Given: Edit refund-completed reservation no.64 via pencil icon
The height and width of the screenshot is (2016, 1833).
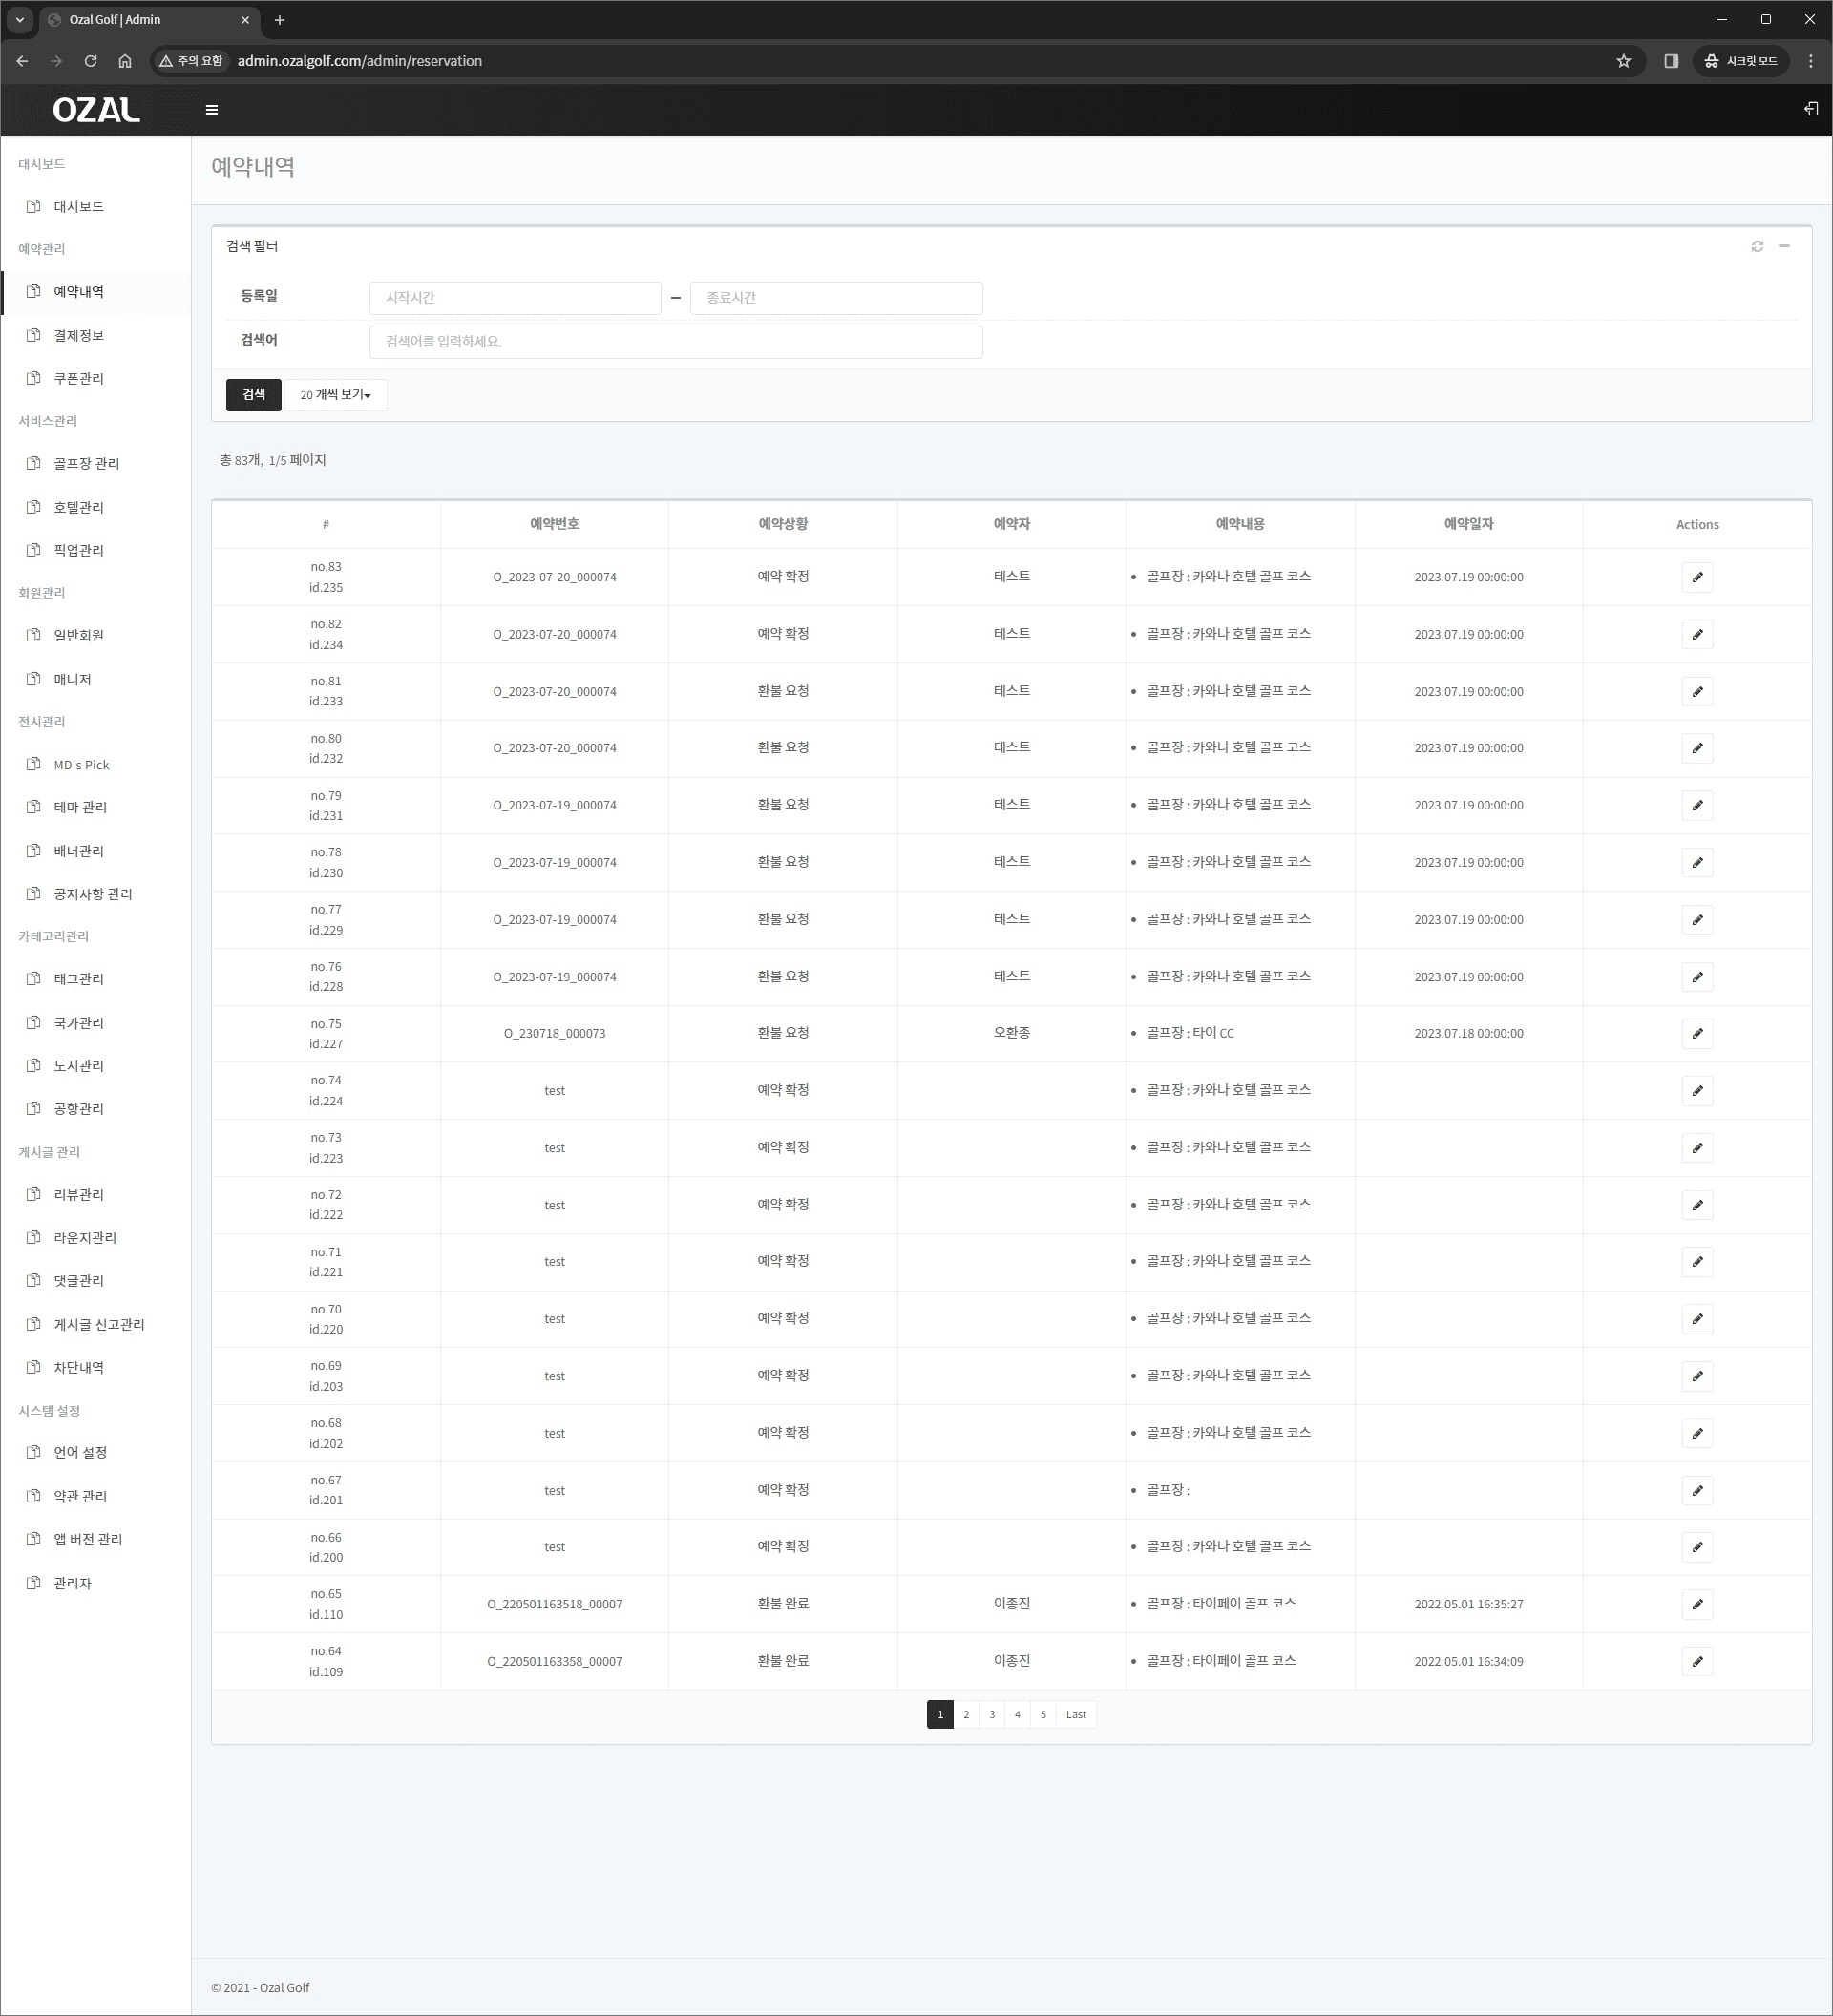Looking at the screenshot, I should click(1697, 1661).
